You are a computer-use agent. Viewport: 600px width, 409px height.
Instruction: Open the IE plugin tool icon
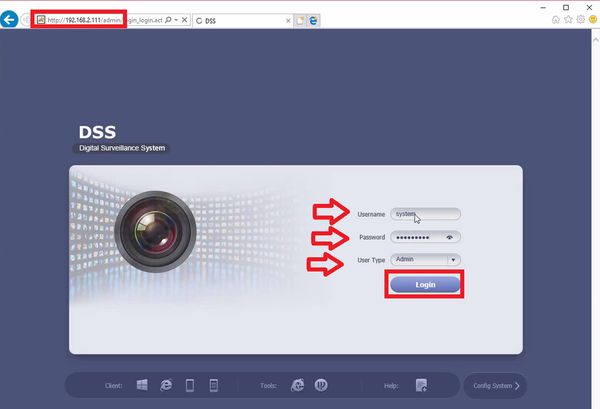[x=297, y=385]
